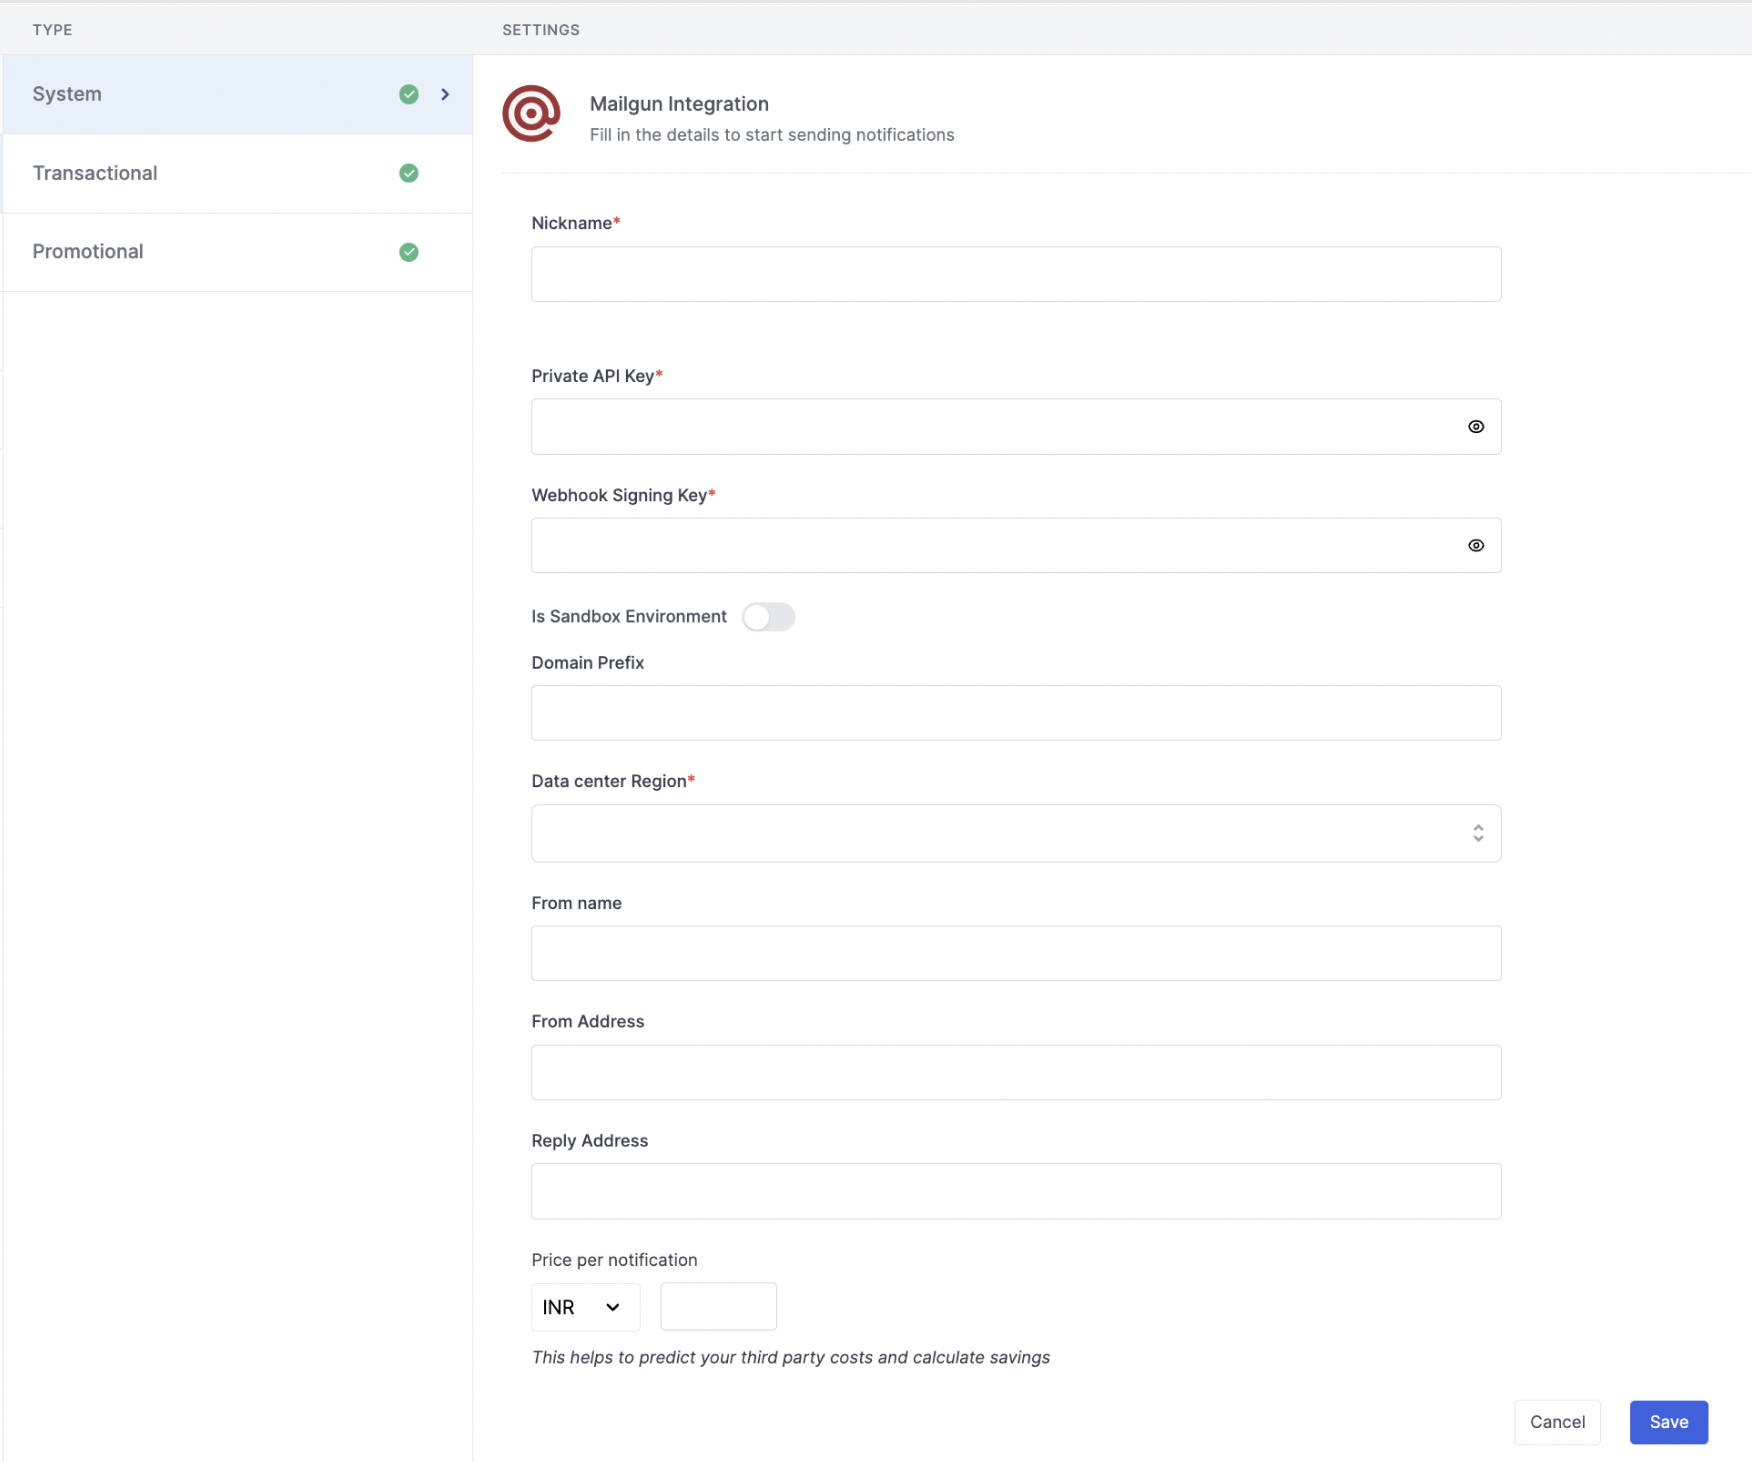Click green check icon beside System

coord(409,94)
